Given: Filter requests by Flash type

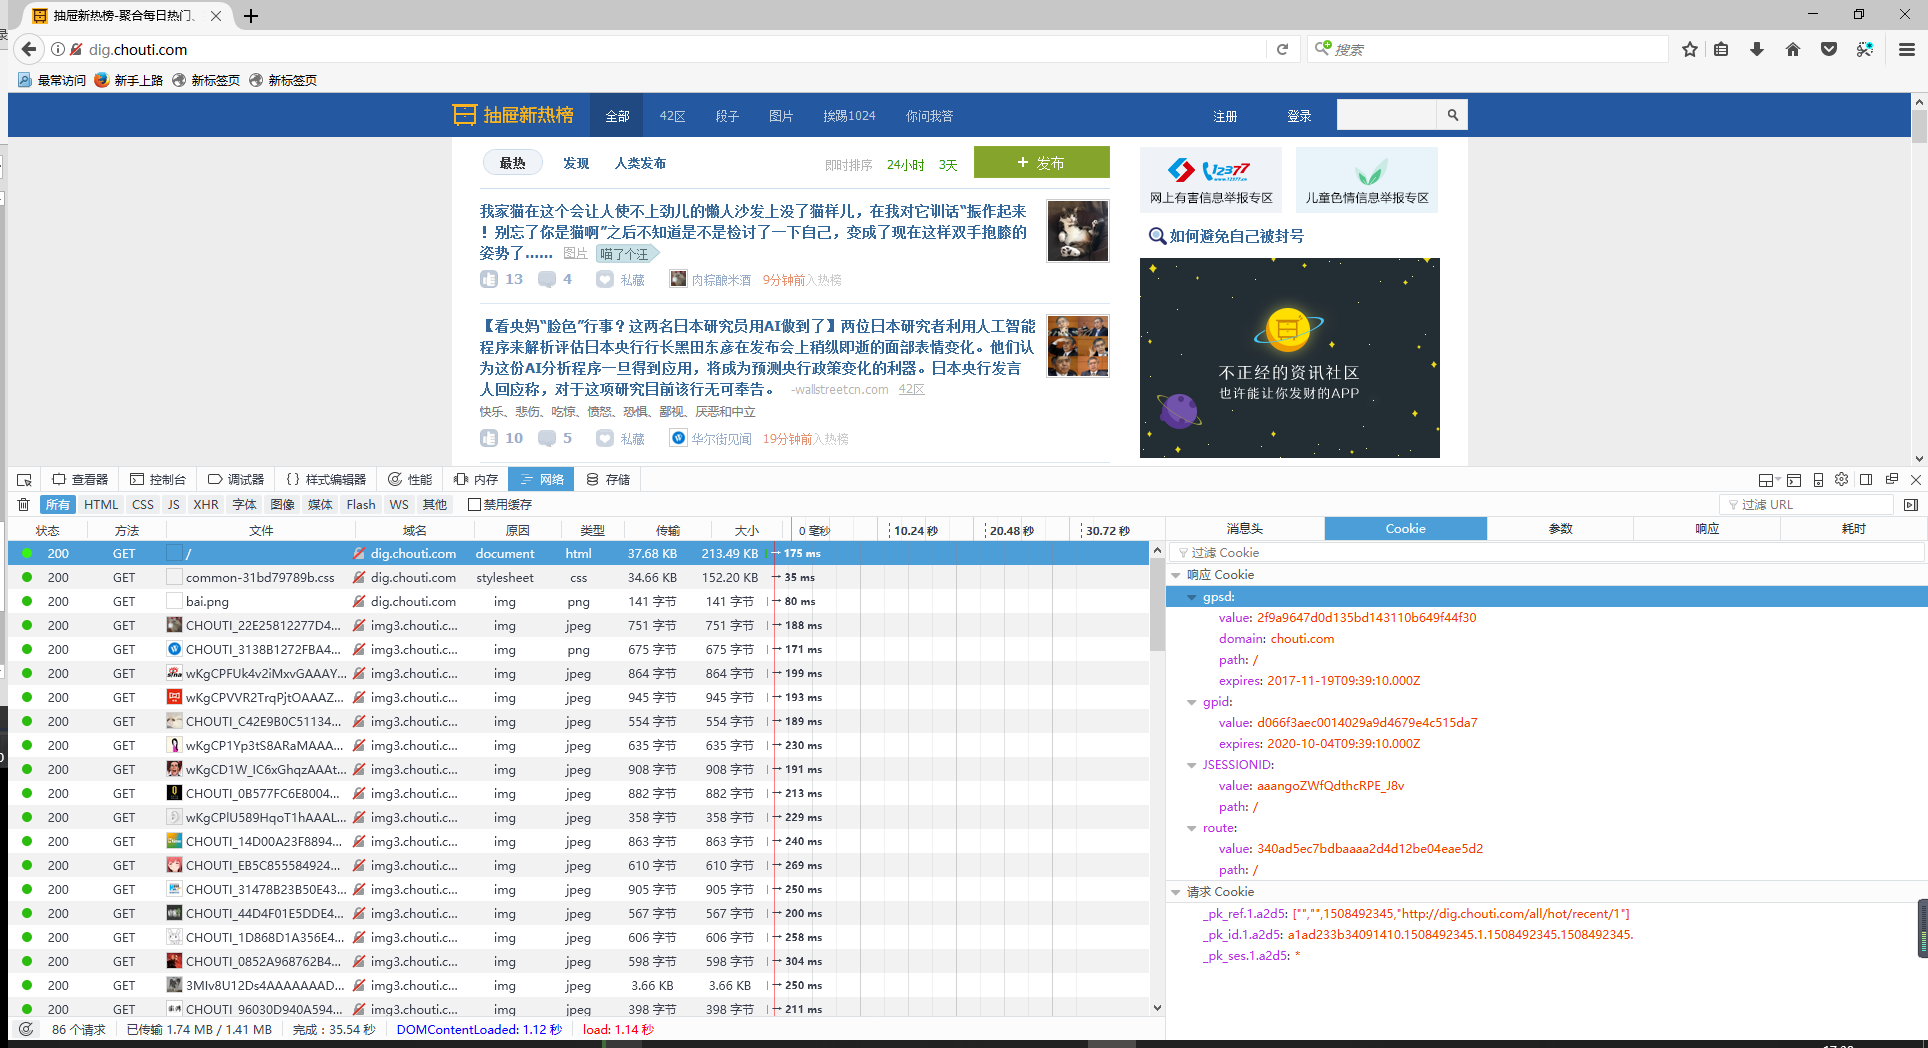Looking at the screenshot, I should (361, 505).
